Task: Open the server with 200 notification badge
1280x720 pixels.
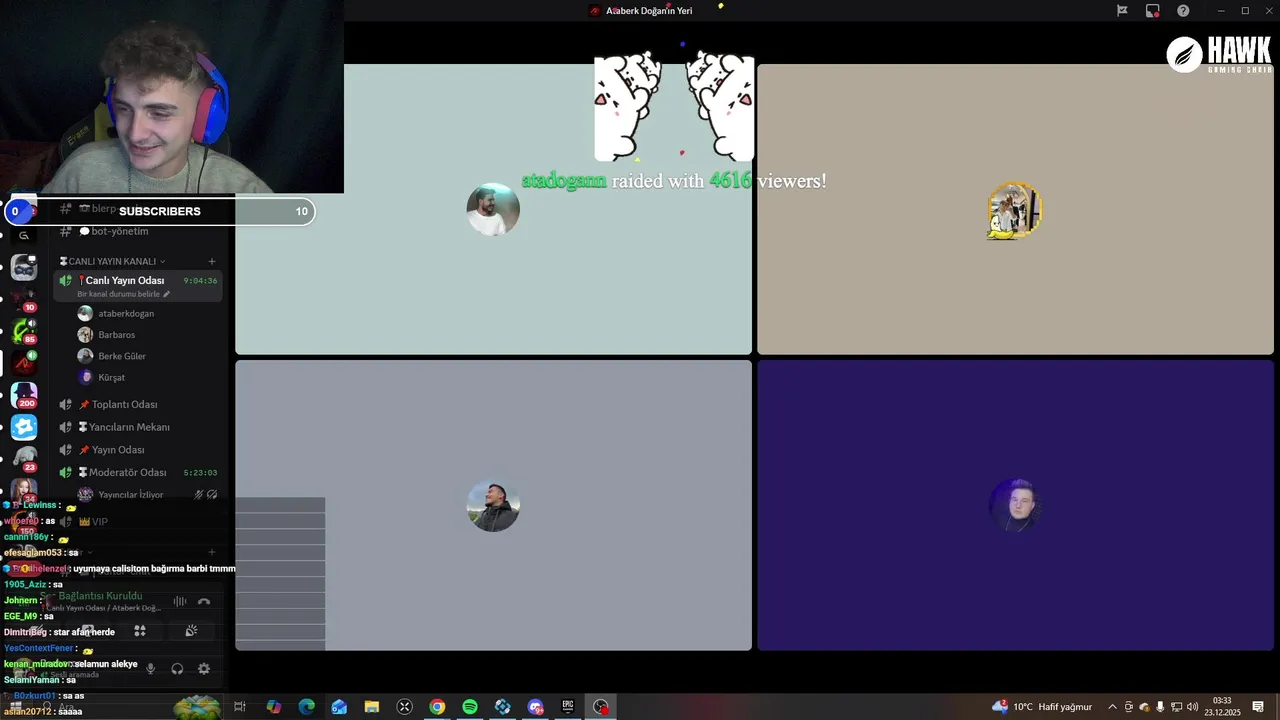Action: click(x=24, y=394)
